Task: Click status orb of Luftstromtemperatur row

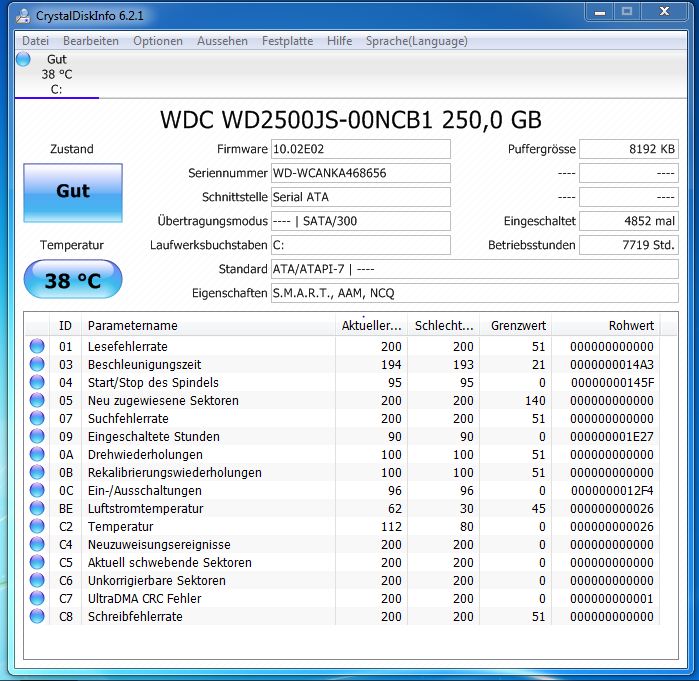Action: coord(37,508)
